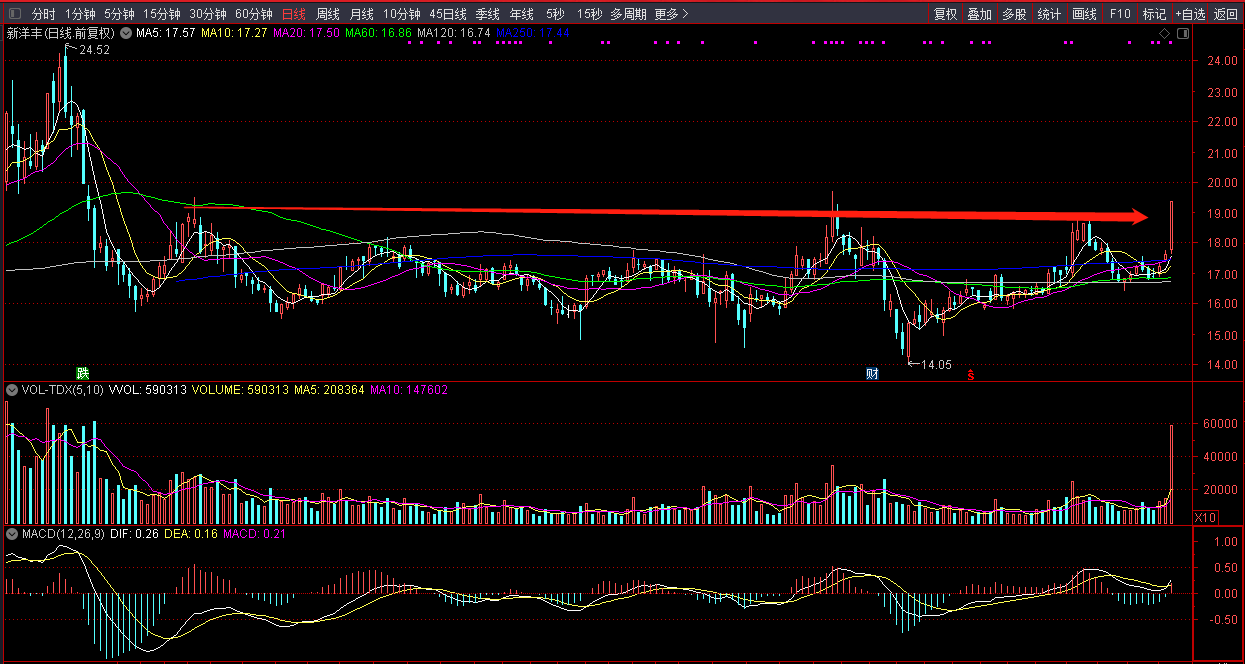Click the 14.05 low price marker
The image size is (1245, 664).
(936, 365)
